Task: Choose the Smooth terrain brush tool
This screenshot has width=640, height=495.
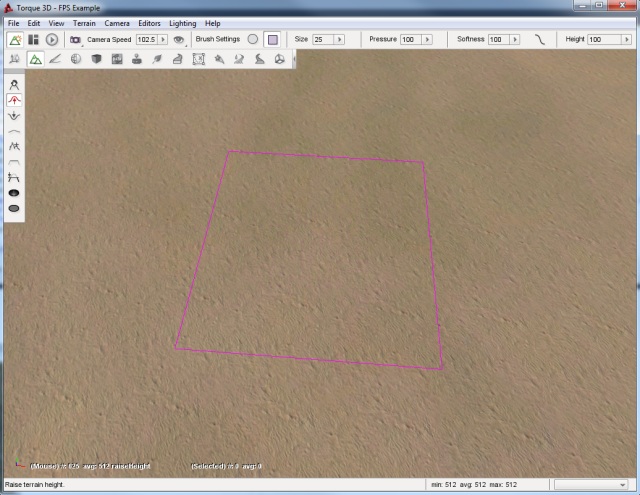Action: click(14, 131)
